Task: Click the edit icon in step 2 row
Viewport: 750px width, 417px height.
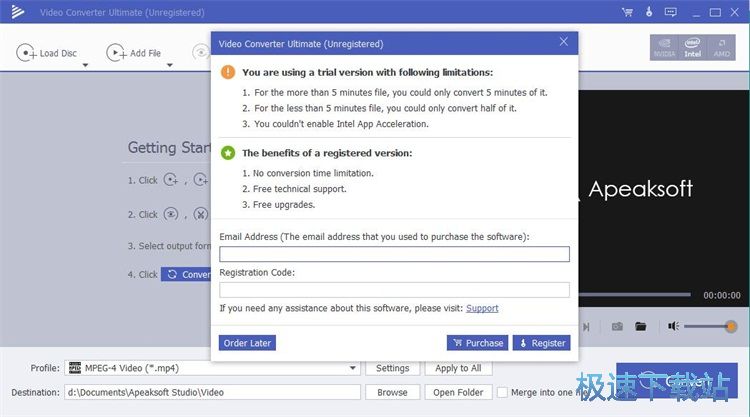Action: (x=200, y=214)
